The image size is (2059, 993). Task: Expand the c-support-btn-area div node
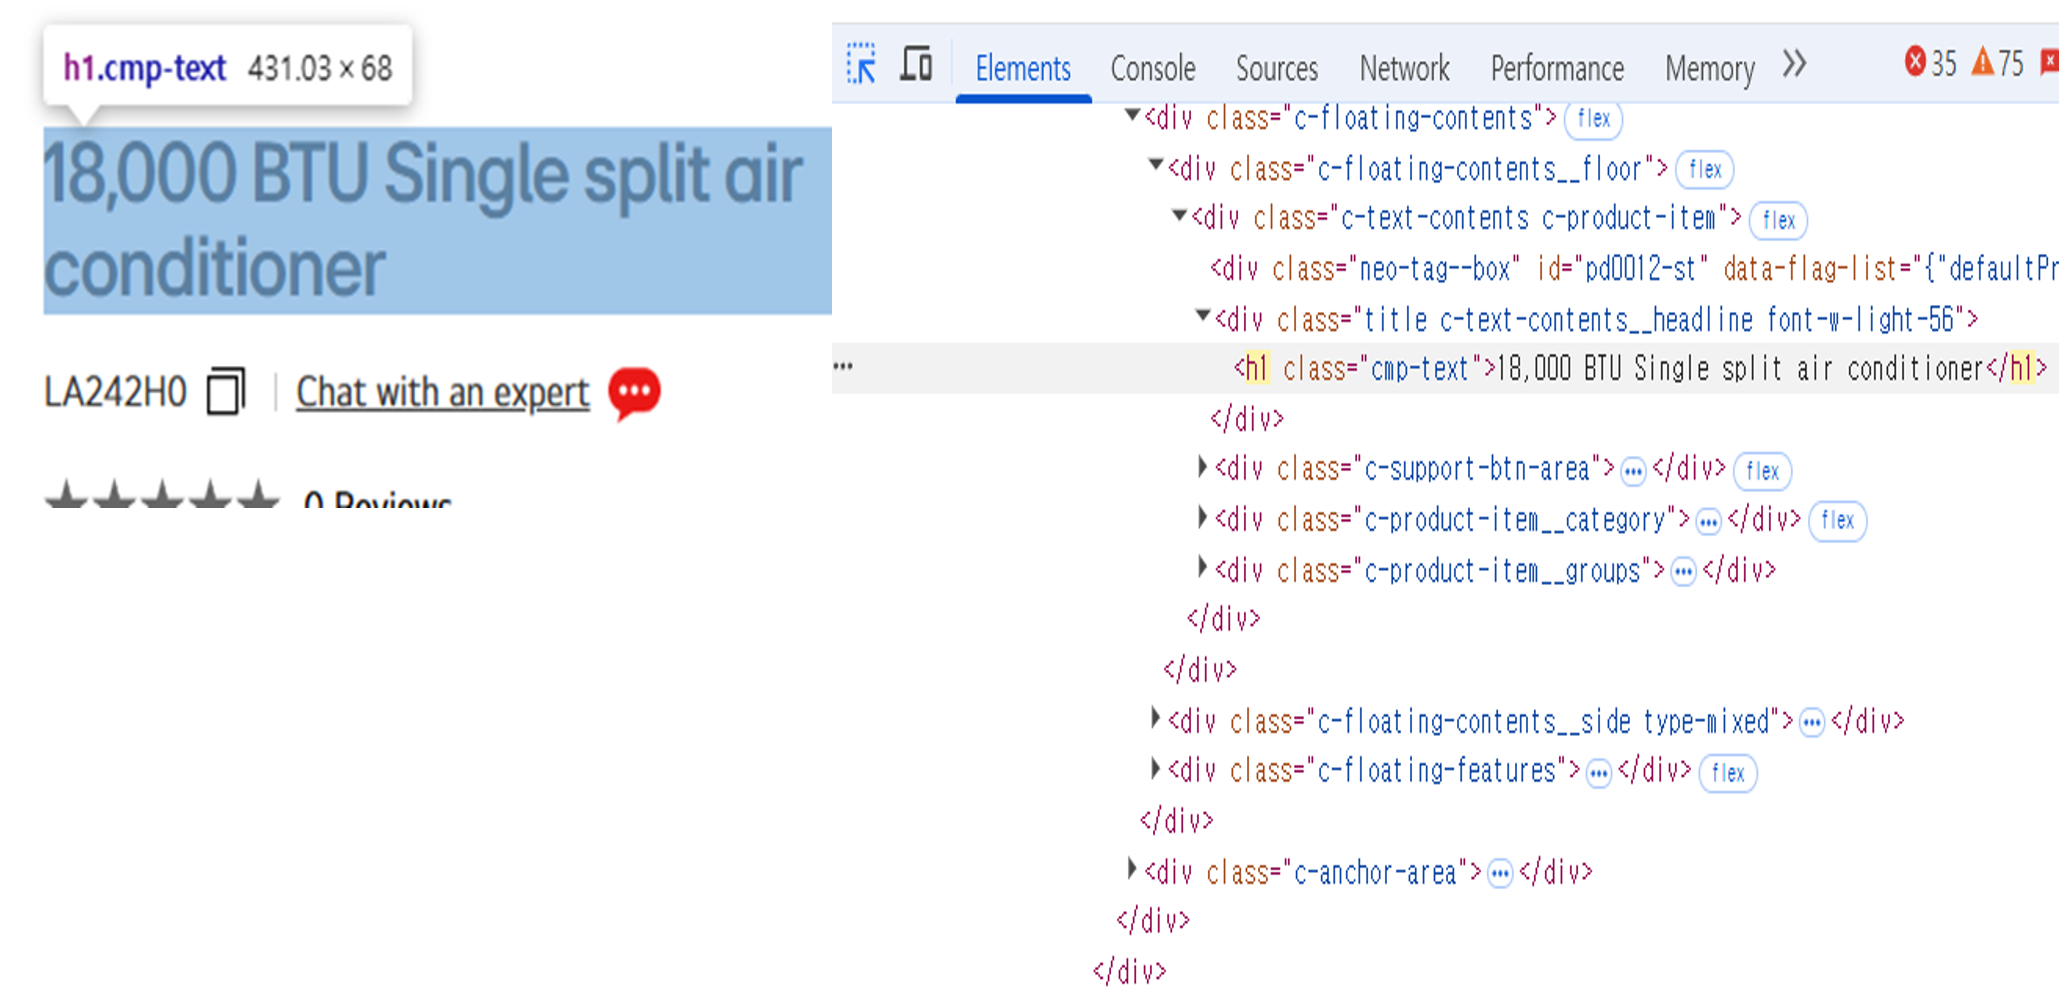pyautogui.click(x=1202, y=467)
